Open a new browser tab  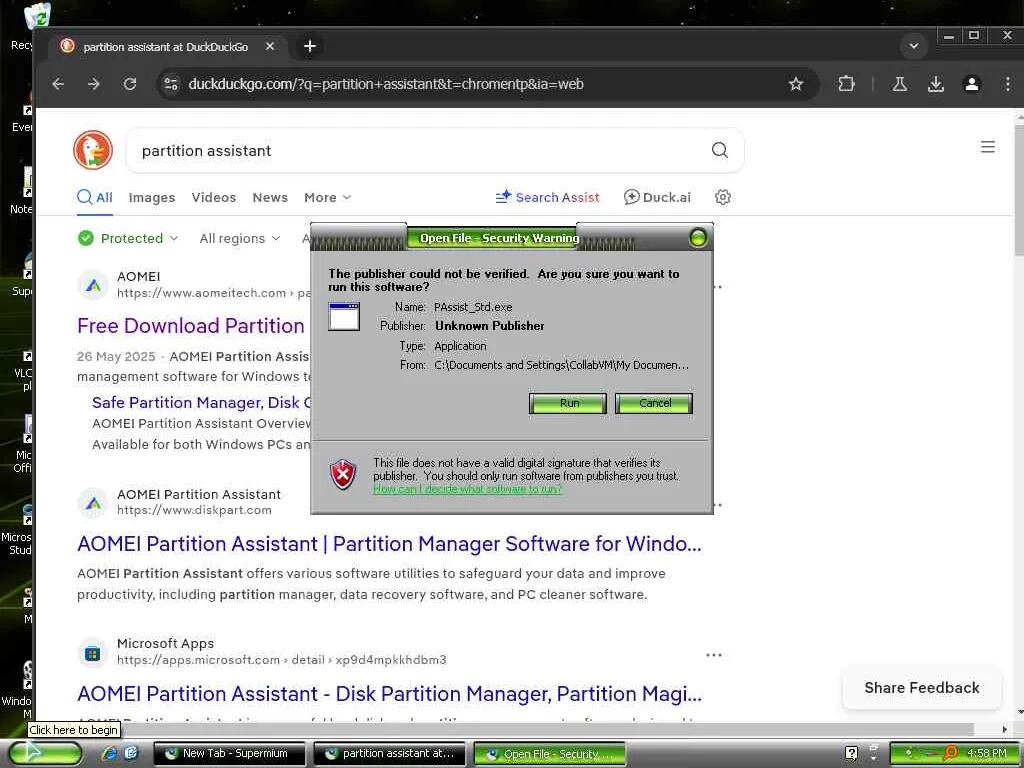pyautogui.click(x=310, y=46)
